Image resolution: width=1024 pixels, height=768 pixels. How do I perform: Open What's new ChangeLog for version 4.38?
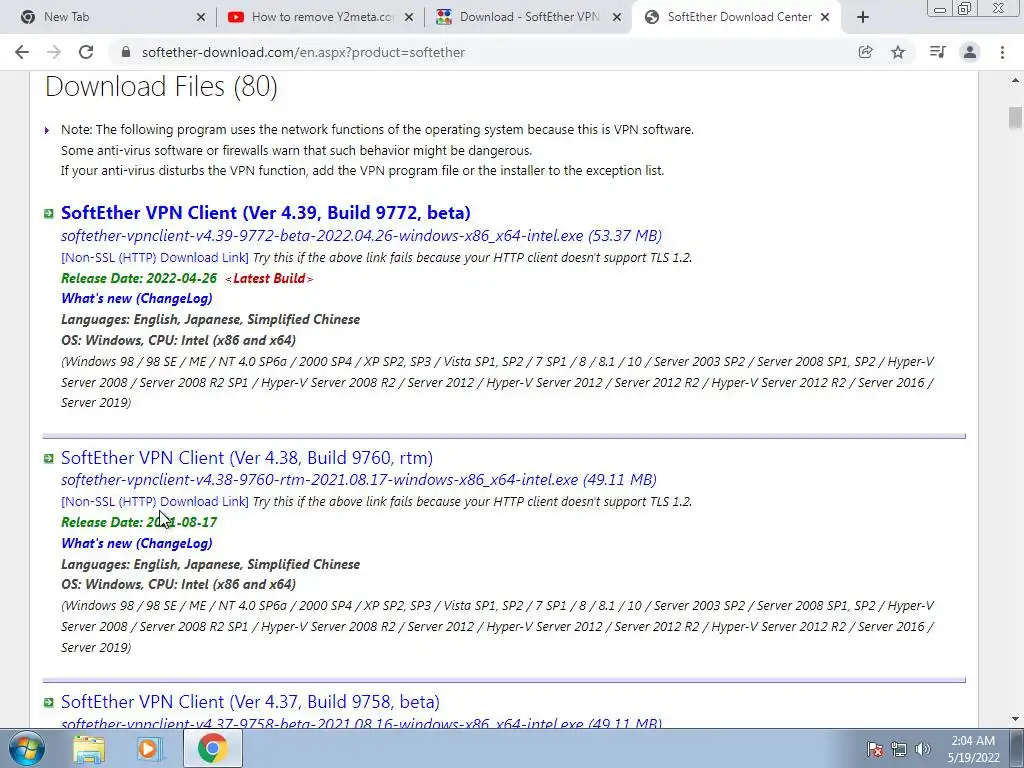point(136,543)
